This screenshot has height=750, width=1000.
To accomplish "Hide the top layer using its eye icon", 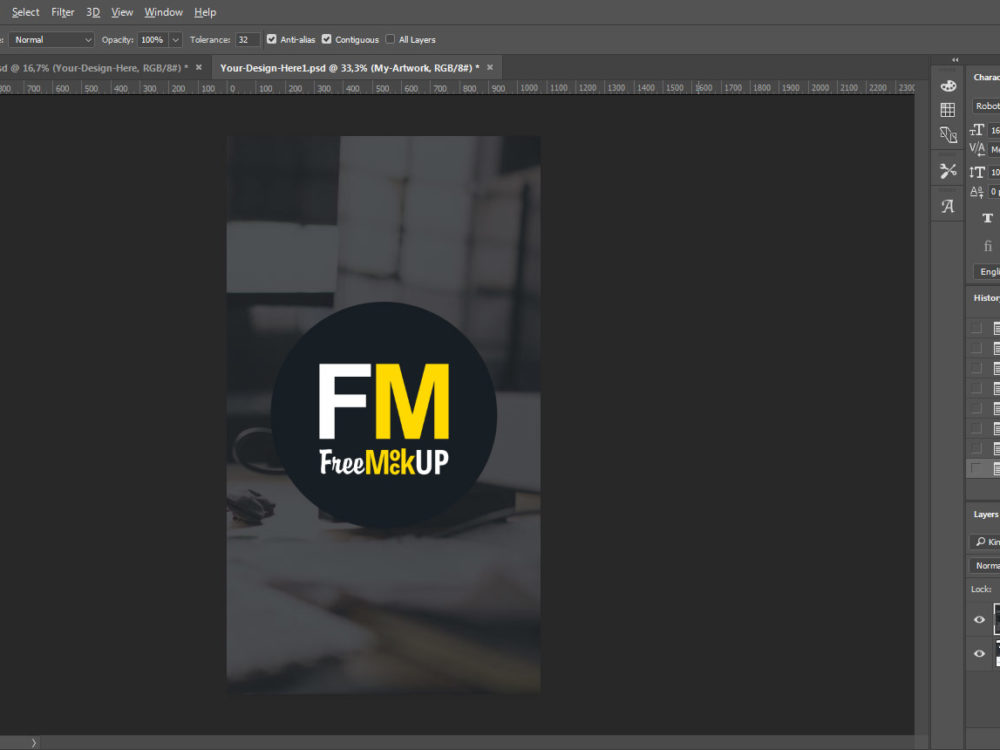I will coord(980,619).
